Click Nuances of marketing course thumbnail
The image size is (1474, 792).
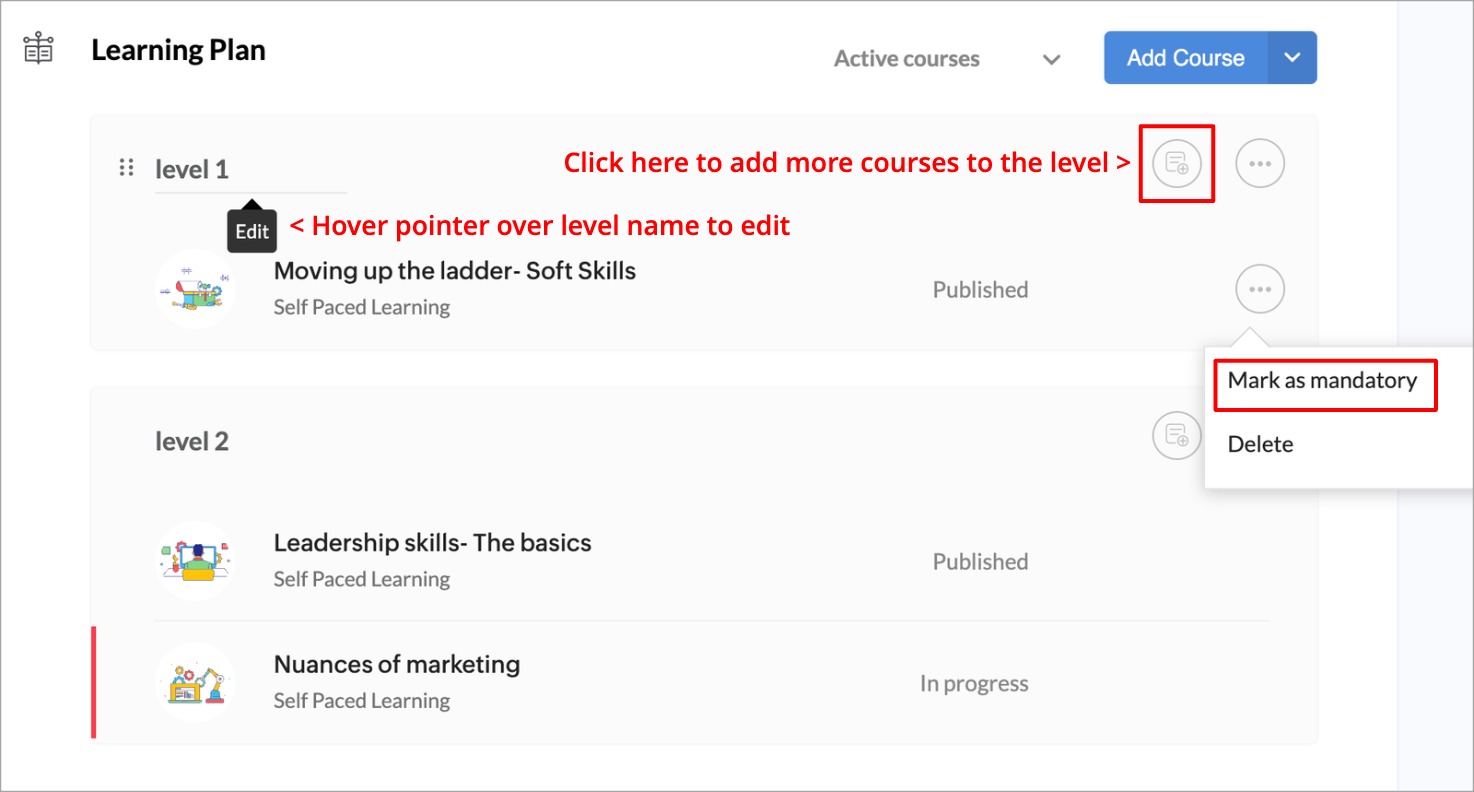pos(196,682)
